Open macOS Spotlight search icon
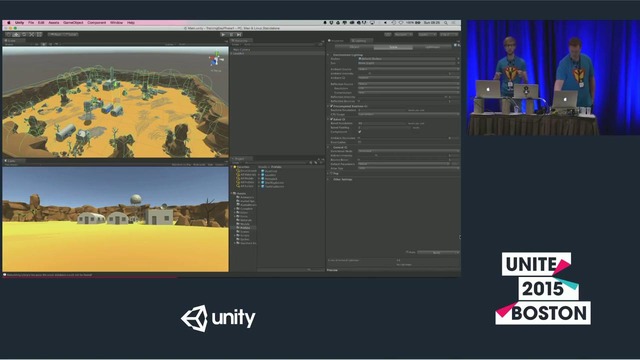640x360 pixels. click(446, 23)
